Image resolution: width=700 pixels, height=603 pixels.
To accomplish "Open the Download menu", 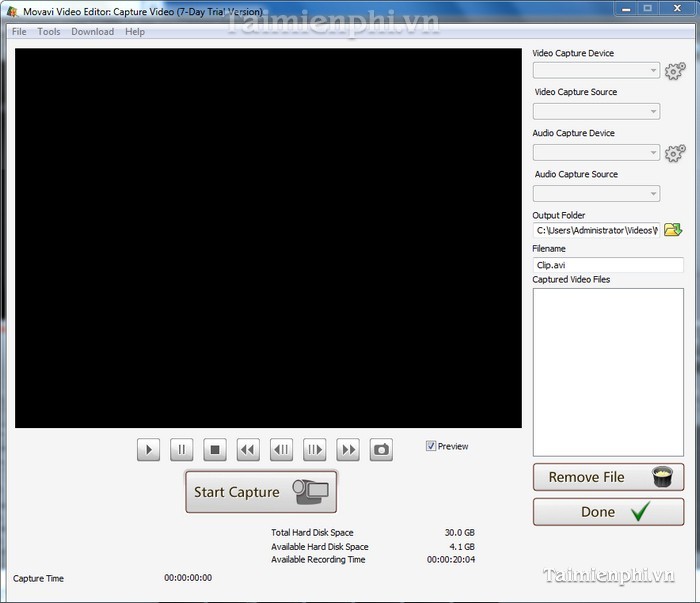I will [x=92, y=32].
